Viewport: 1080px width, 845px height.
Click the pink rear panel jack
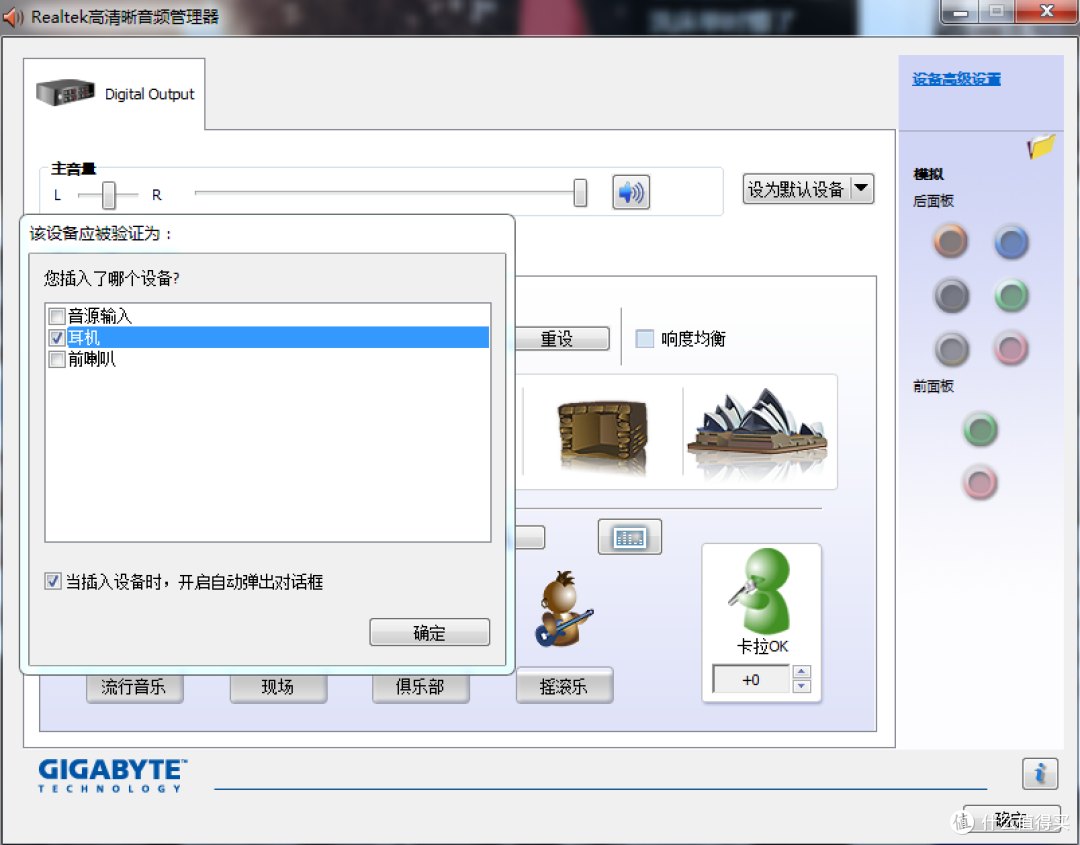point(1011,348)
